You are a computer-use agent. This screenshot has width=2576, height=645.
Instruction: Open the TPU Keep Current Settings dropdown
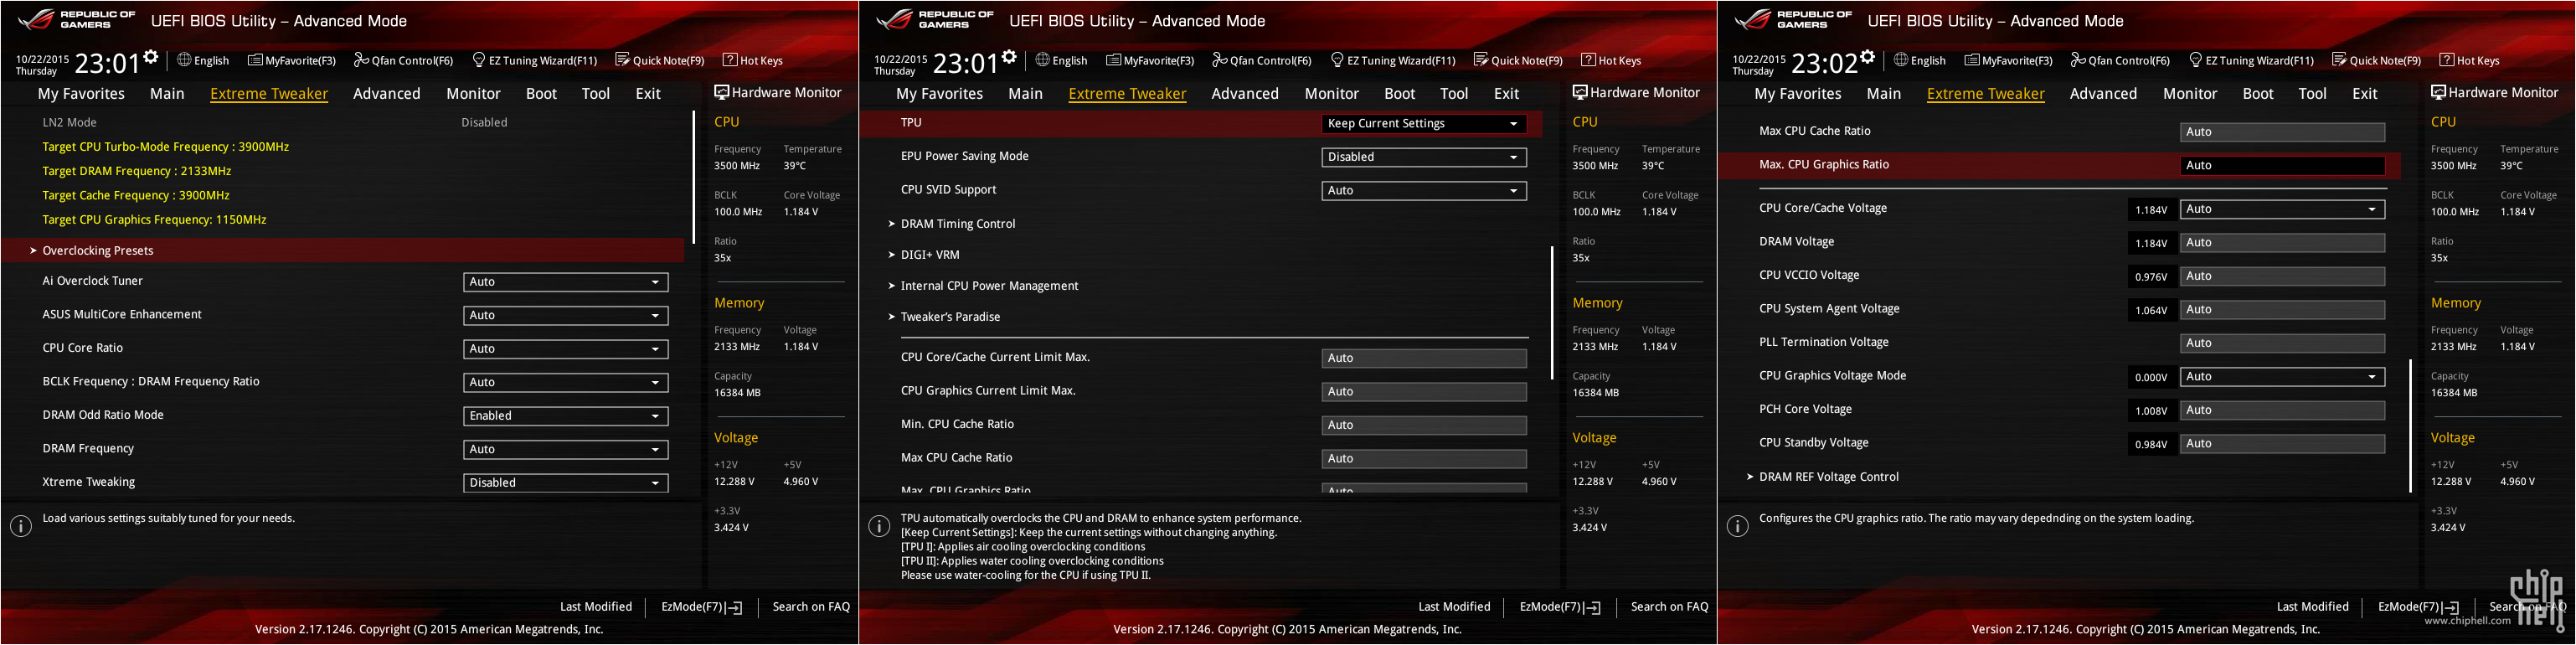(x=1424, y=124)
